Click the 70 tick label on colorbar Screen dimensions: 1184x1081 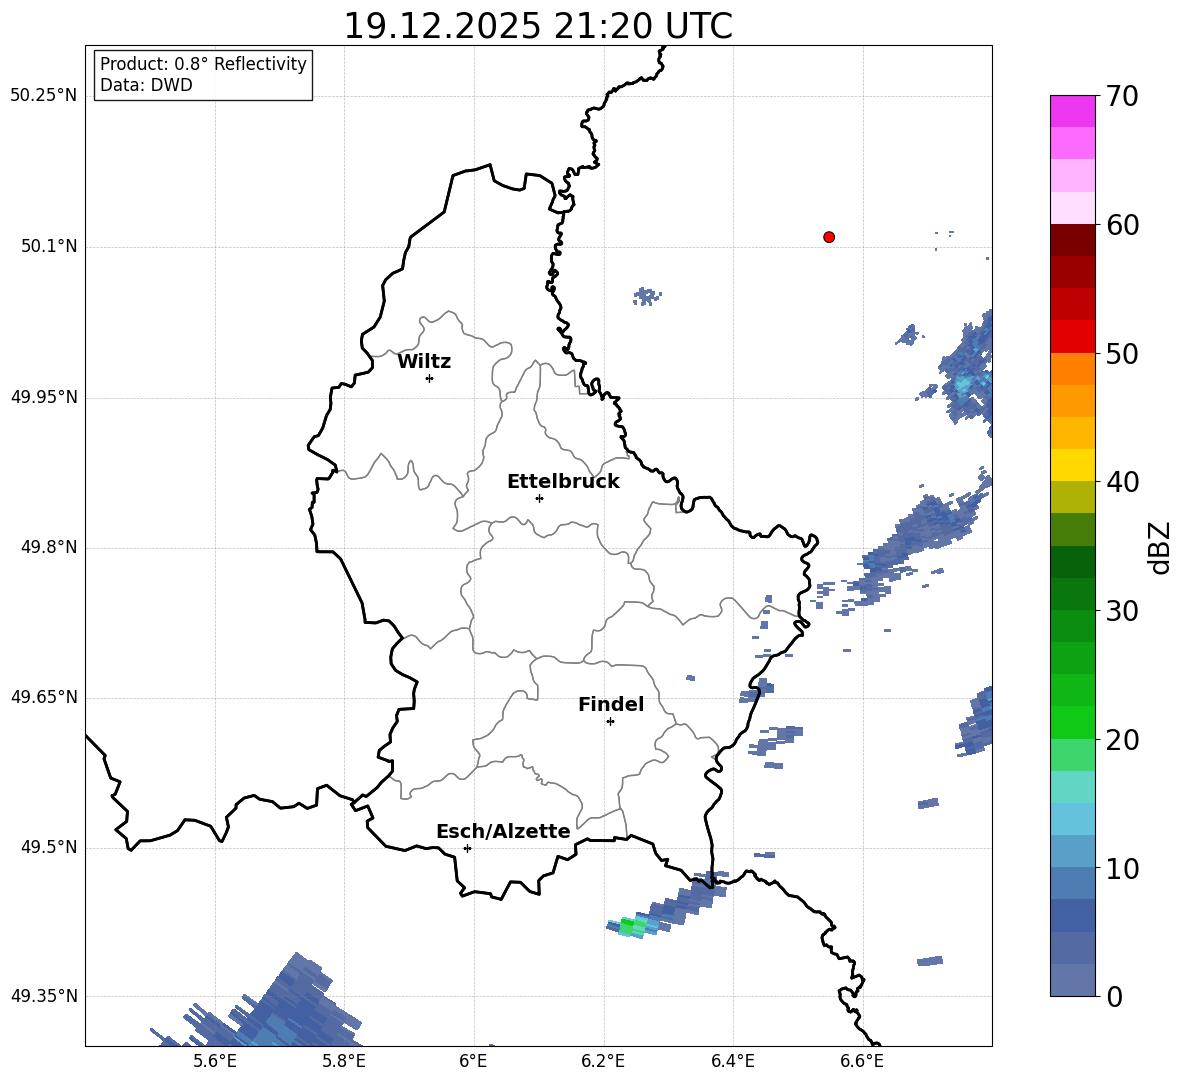point(1122,97)
